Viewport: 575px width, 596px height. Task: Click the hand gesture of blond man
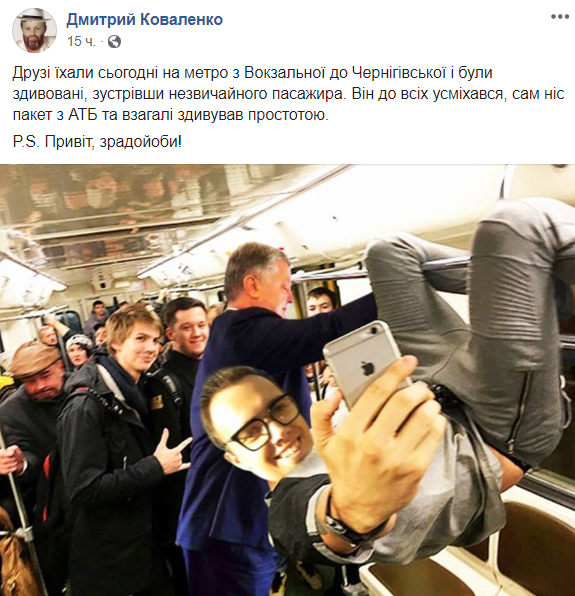pyautogui.click(x=174, y=449)
